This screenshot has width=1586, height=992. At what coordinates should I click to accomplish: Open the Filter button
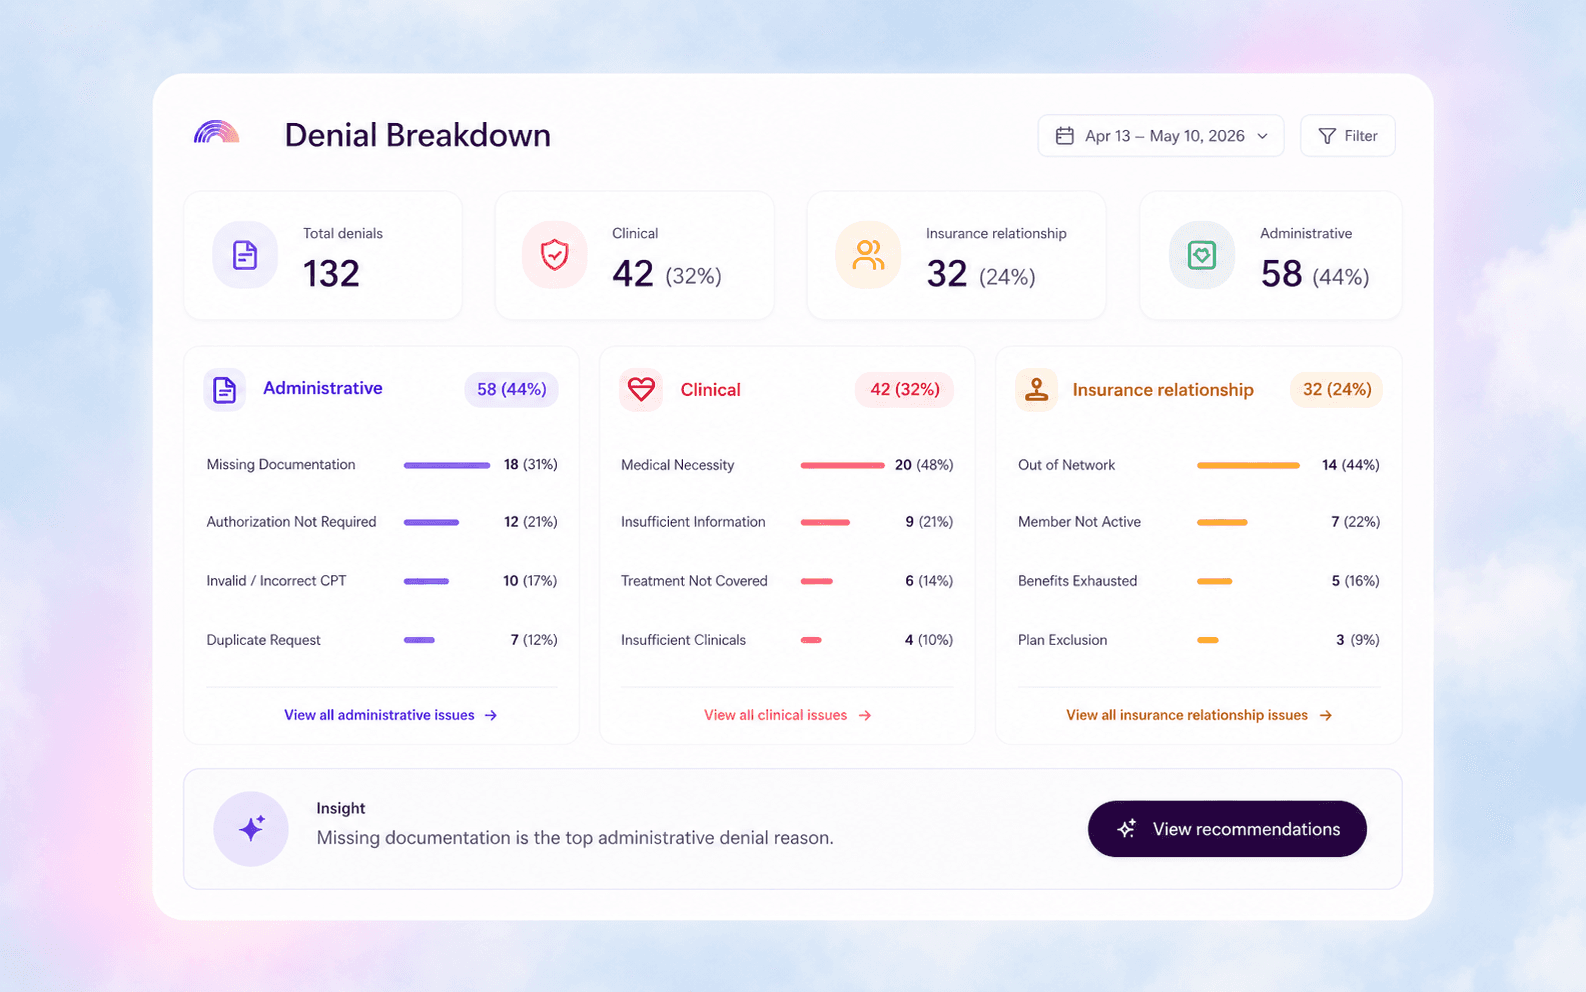click(x=1348, y=136)
